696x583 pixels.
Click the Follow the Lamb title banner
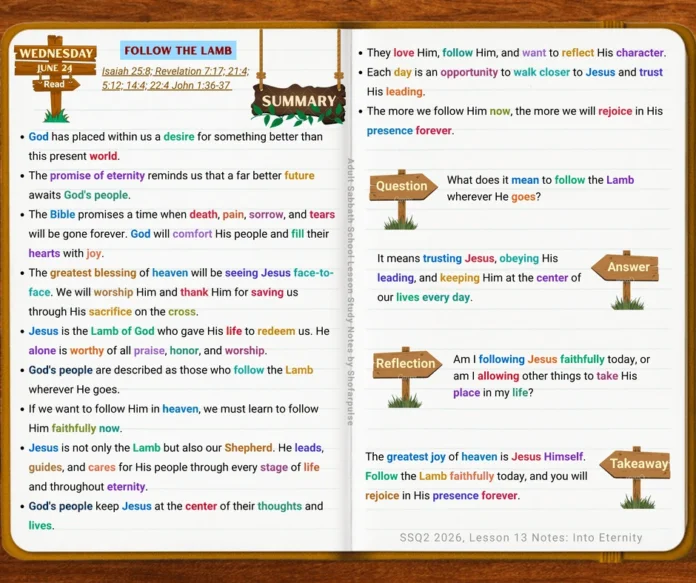tap(178, 51)
